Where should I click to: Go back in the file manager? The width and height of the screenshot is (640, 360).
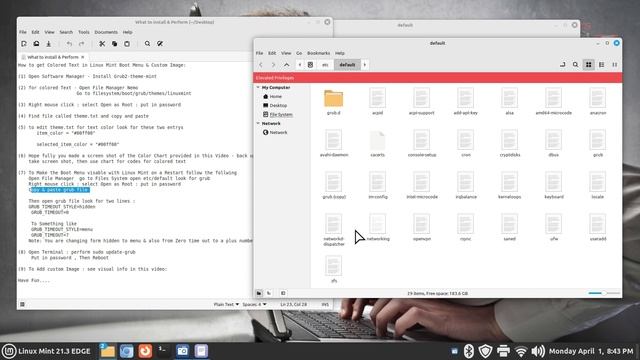click(x=261, y=65)
